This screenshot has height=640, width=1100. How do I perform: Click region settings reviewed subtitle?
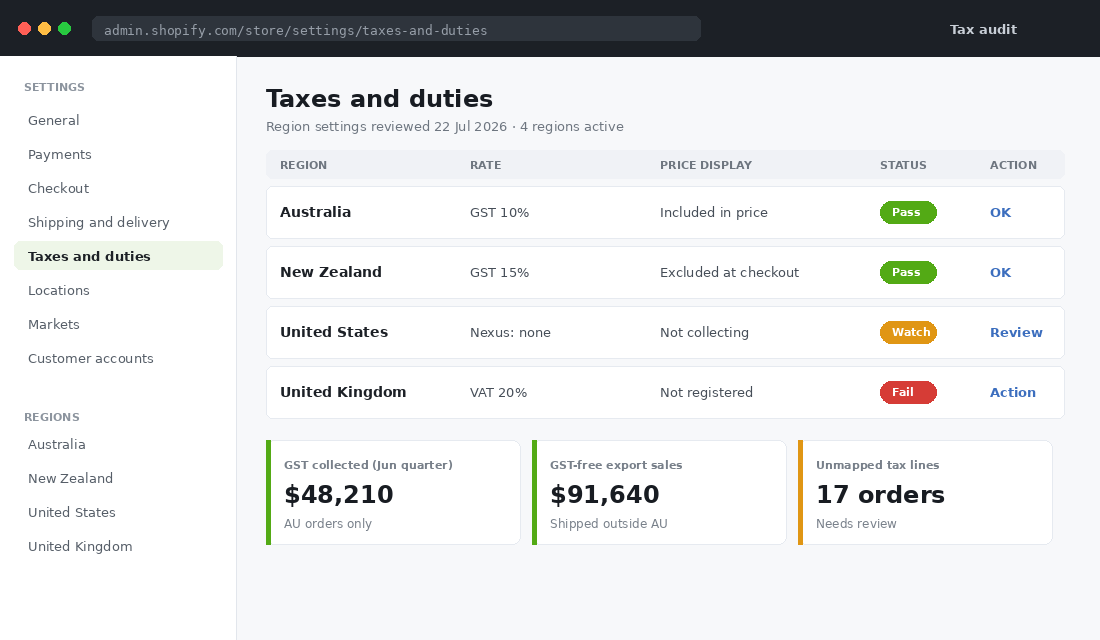click(x=445, y=126)
